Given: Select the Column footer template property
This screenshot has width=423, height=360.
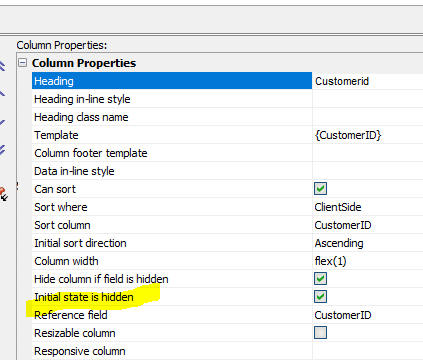Looking at the screenshot, I should pyautogui.click(x=172, y=153).
